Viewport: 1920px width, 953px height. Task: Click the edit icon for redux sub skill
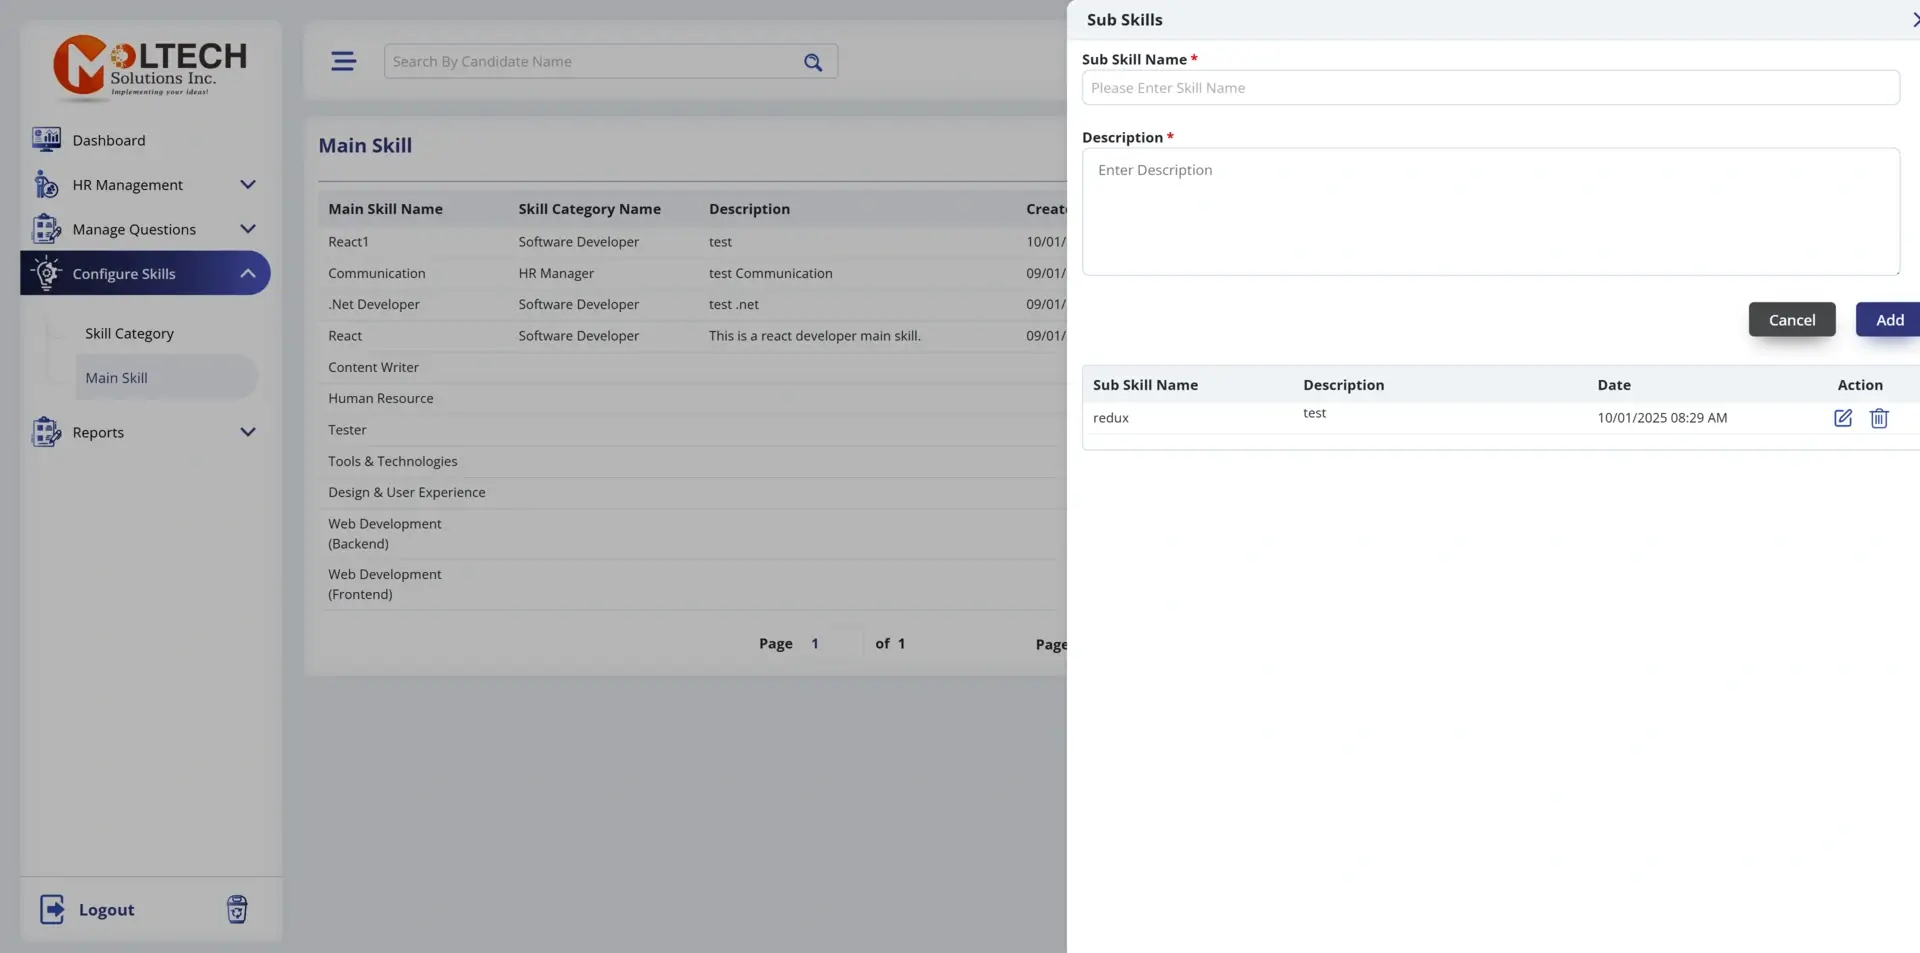coord(1842,418)
